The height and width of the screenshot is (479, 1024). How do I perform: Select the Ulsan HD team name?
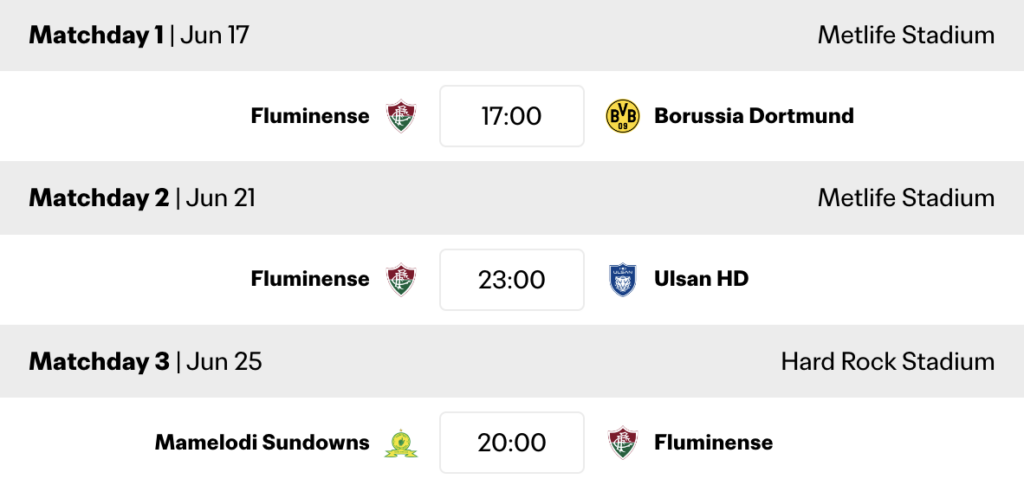click(701, 279)
